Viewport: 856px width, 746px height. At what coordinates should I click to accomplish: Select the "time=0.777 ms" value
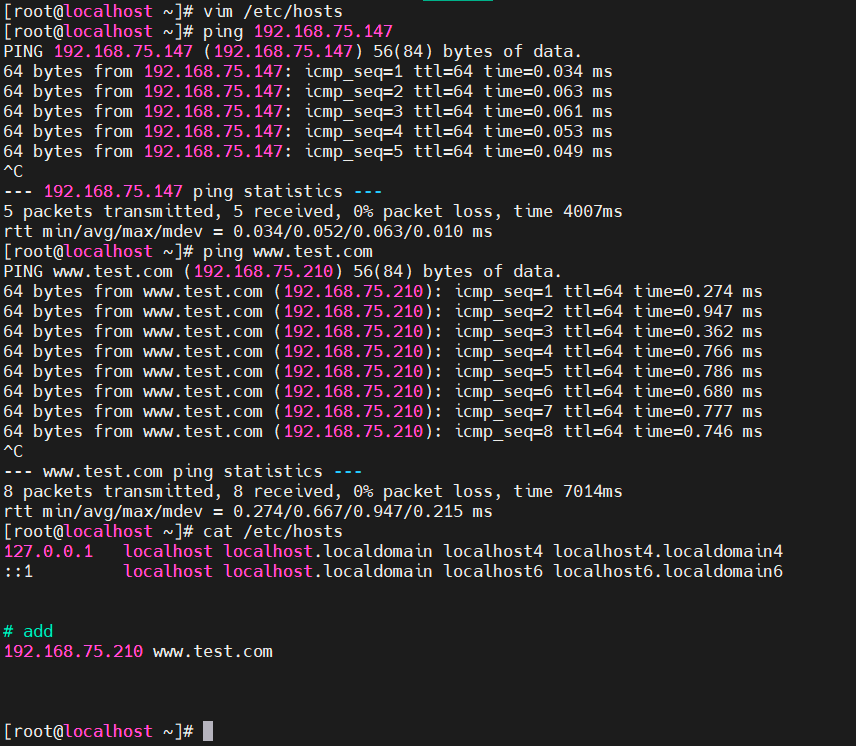pos(698,411)
